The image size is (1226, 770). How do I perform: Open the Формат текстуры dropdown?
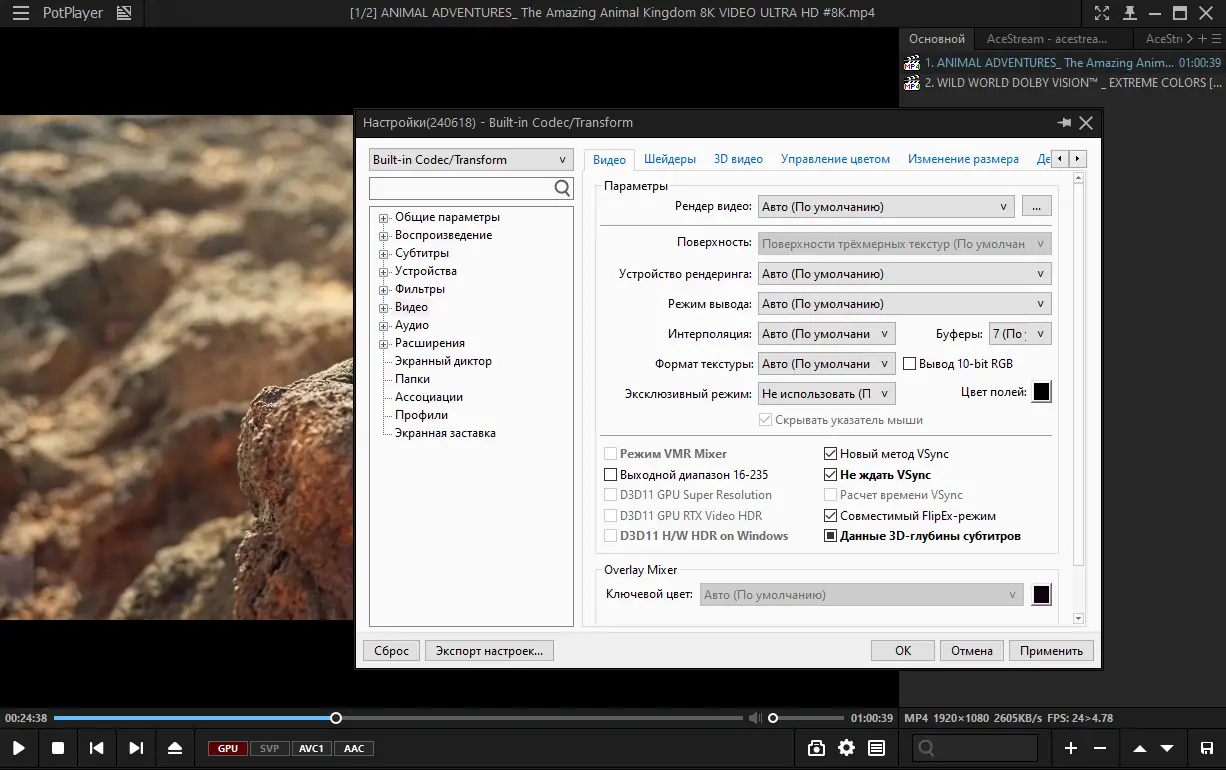826,364
